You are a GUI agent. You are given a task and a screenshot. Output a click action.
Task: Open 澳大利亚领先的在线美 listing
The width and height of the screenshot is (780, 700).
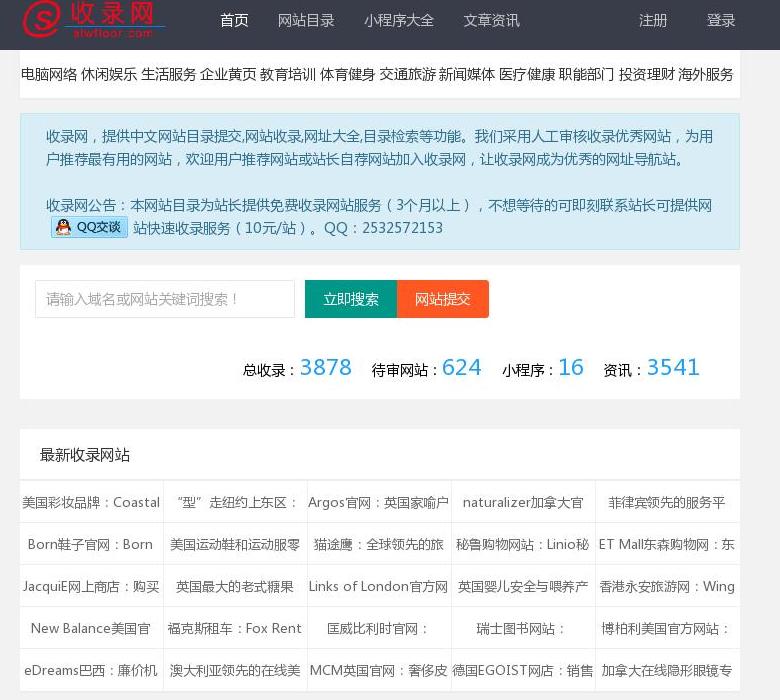click(x=235, y=671)
